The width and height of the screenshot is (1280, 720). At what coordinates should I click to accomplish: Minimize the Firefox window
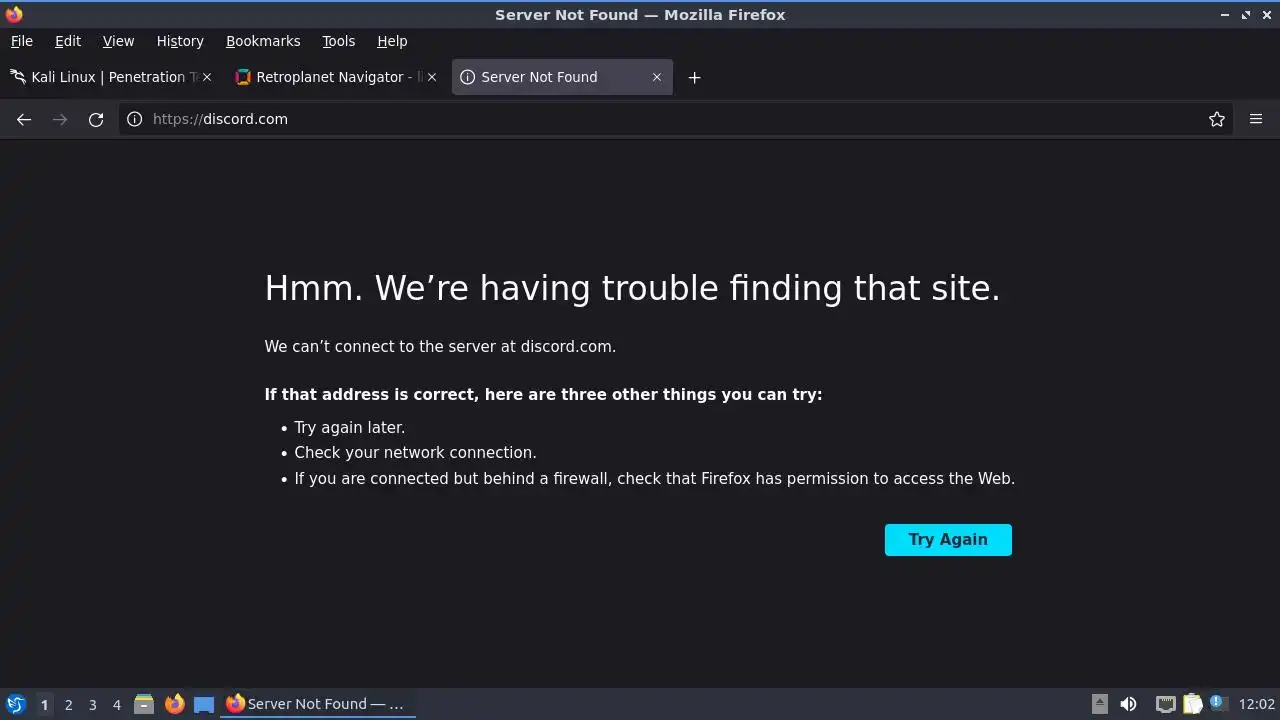click(1225, 15)
